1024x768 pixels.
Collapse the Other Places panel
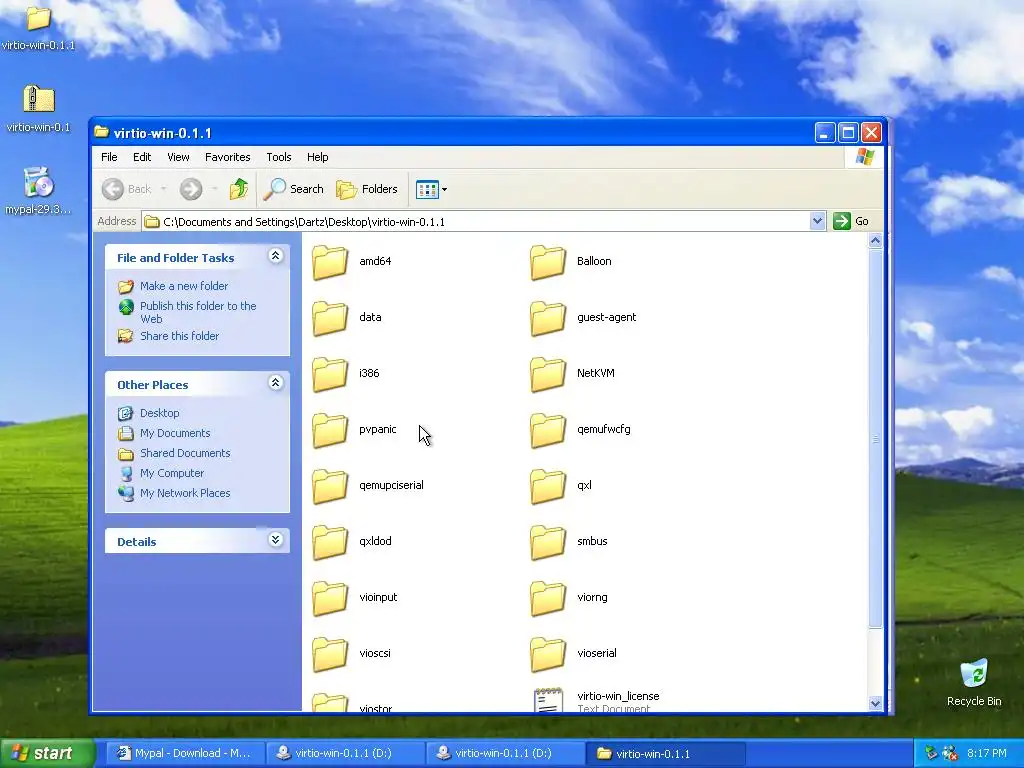pyautogui.click(x=276, y=383)
